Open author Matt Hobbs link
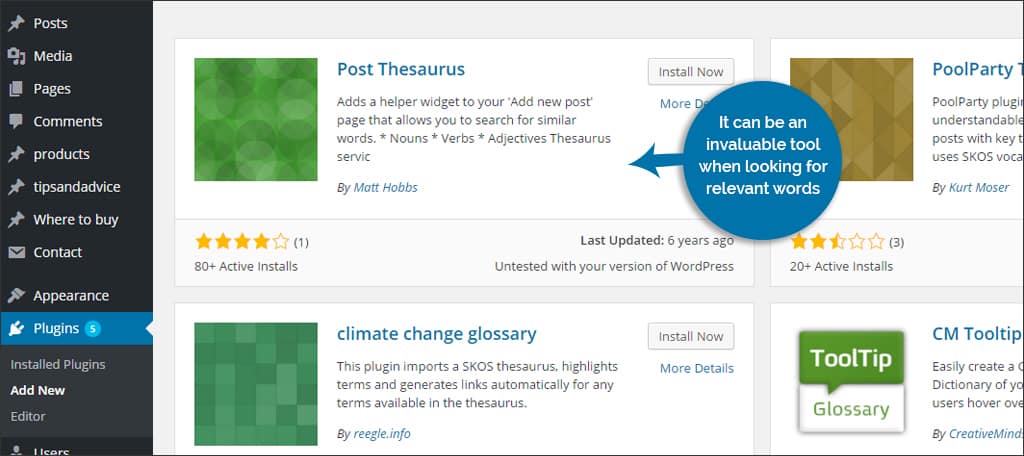Image resolution: width=1024 pixels, height=456 pixels. (x=385, y=187)
